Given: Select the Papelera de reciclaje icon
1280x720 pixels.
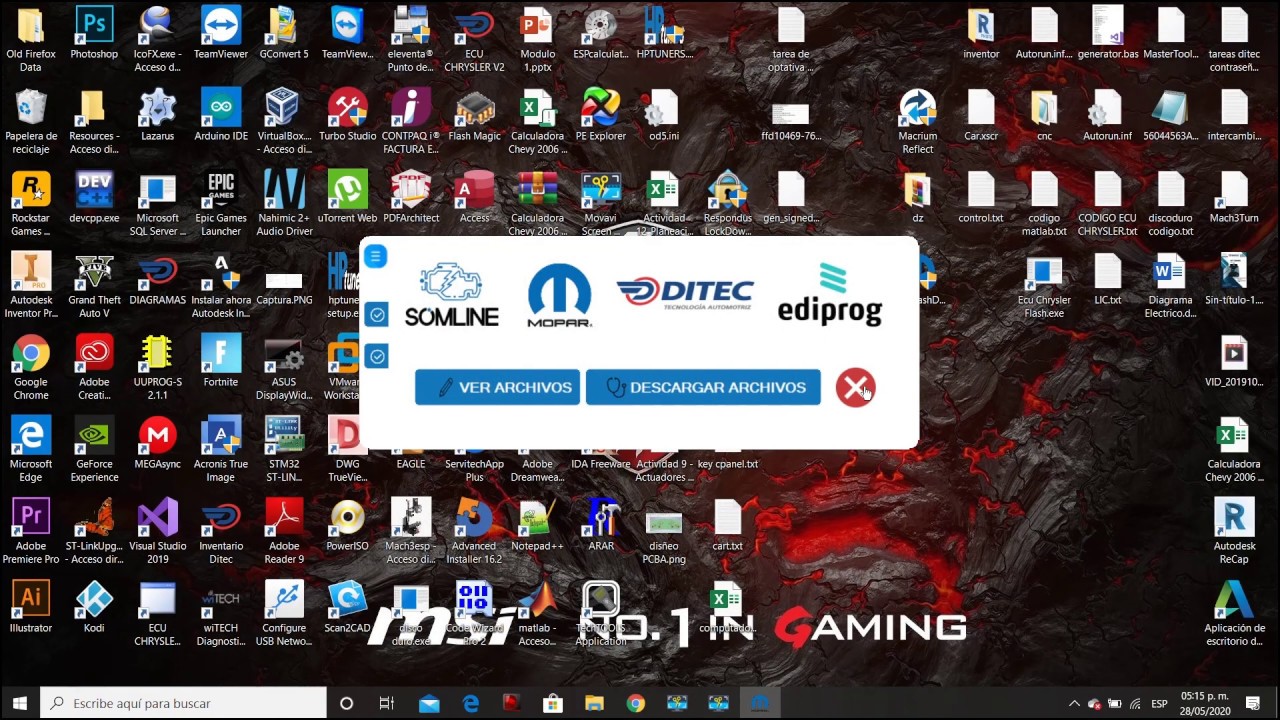Looking at the screenshot, I should click(x=31, y=122).
